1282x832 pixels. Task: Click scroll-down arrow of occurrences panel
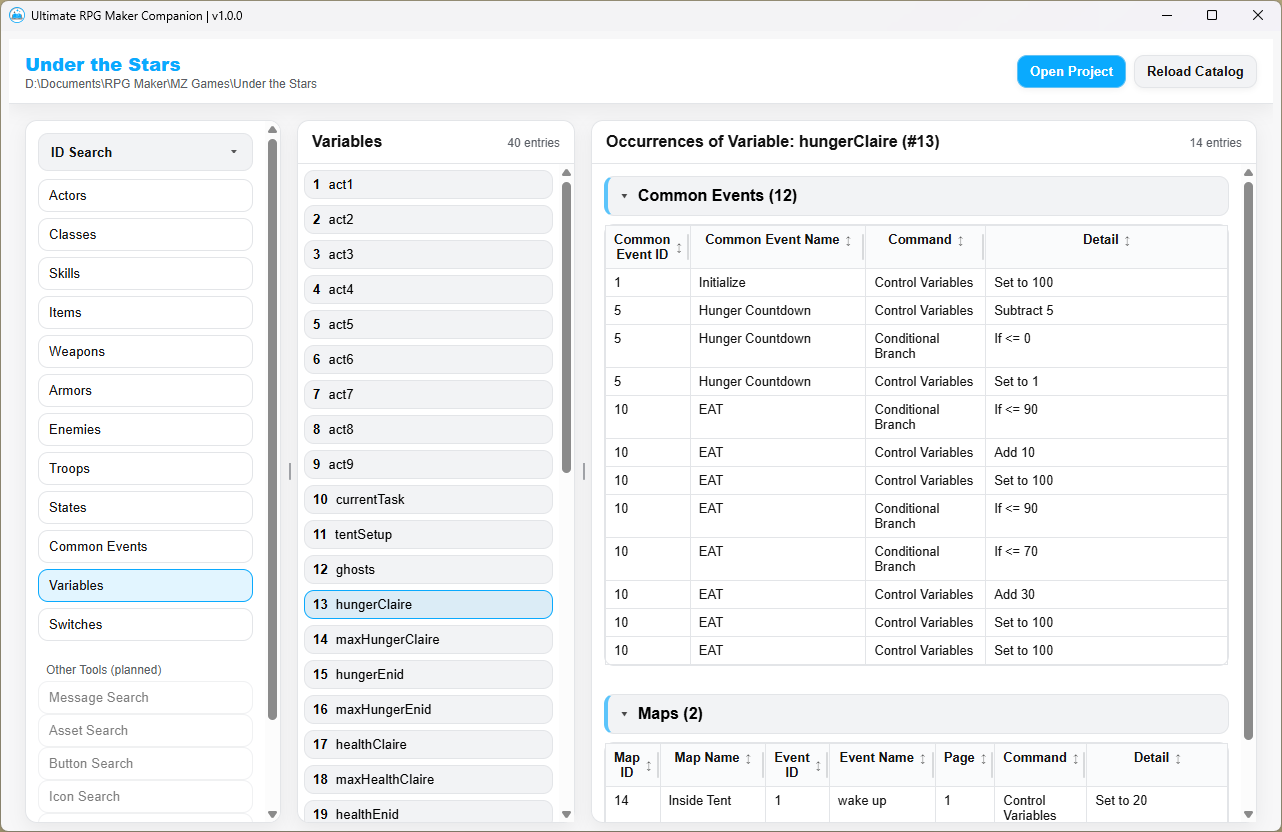pos(1248,814)
